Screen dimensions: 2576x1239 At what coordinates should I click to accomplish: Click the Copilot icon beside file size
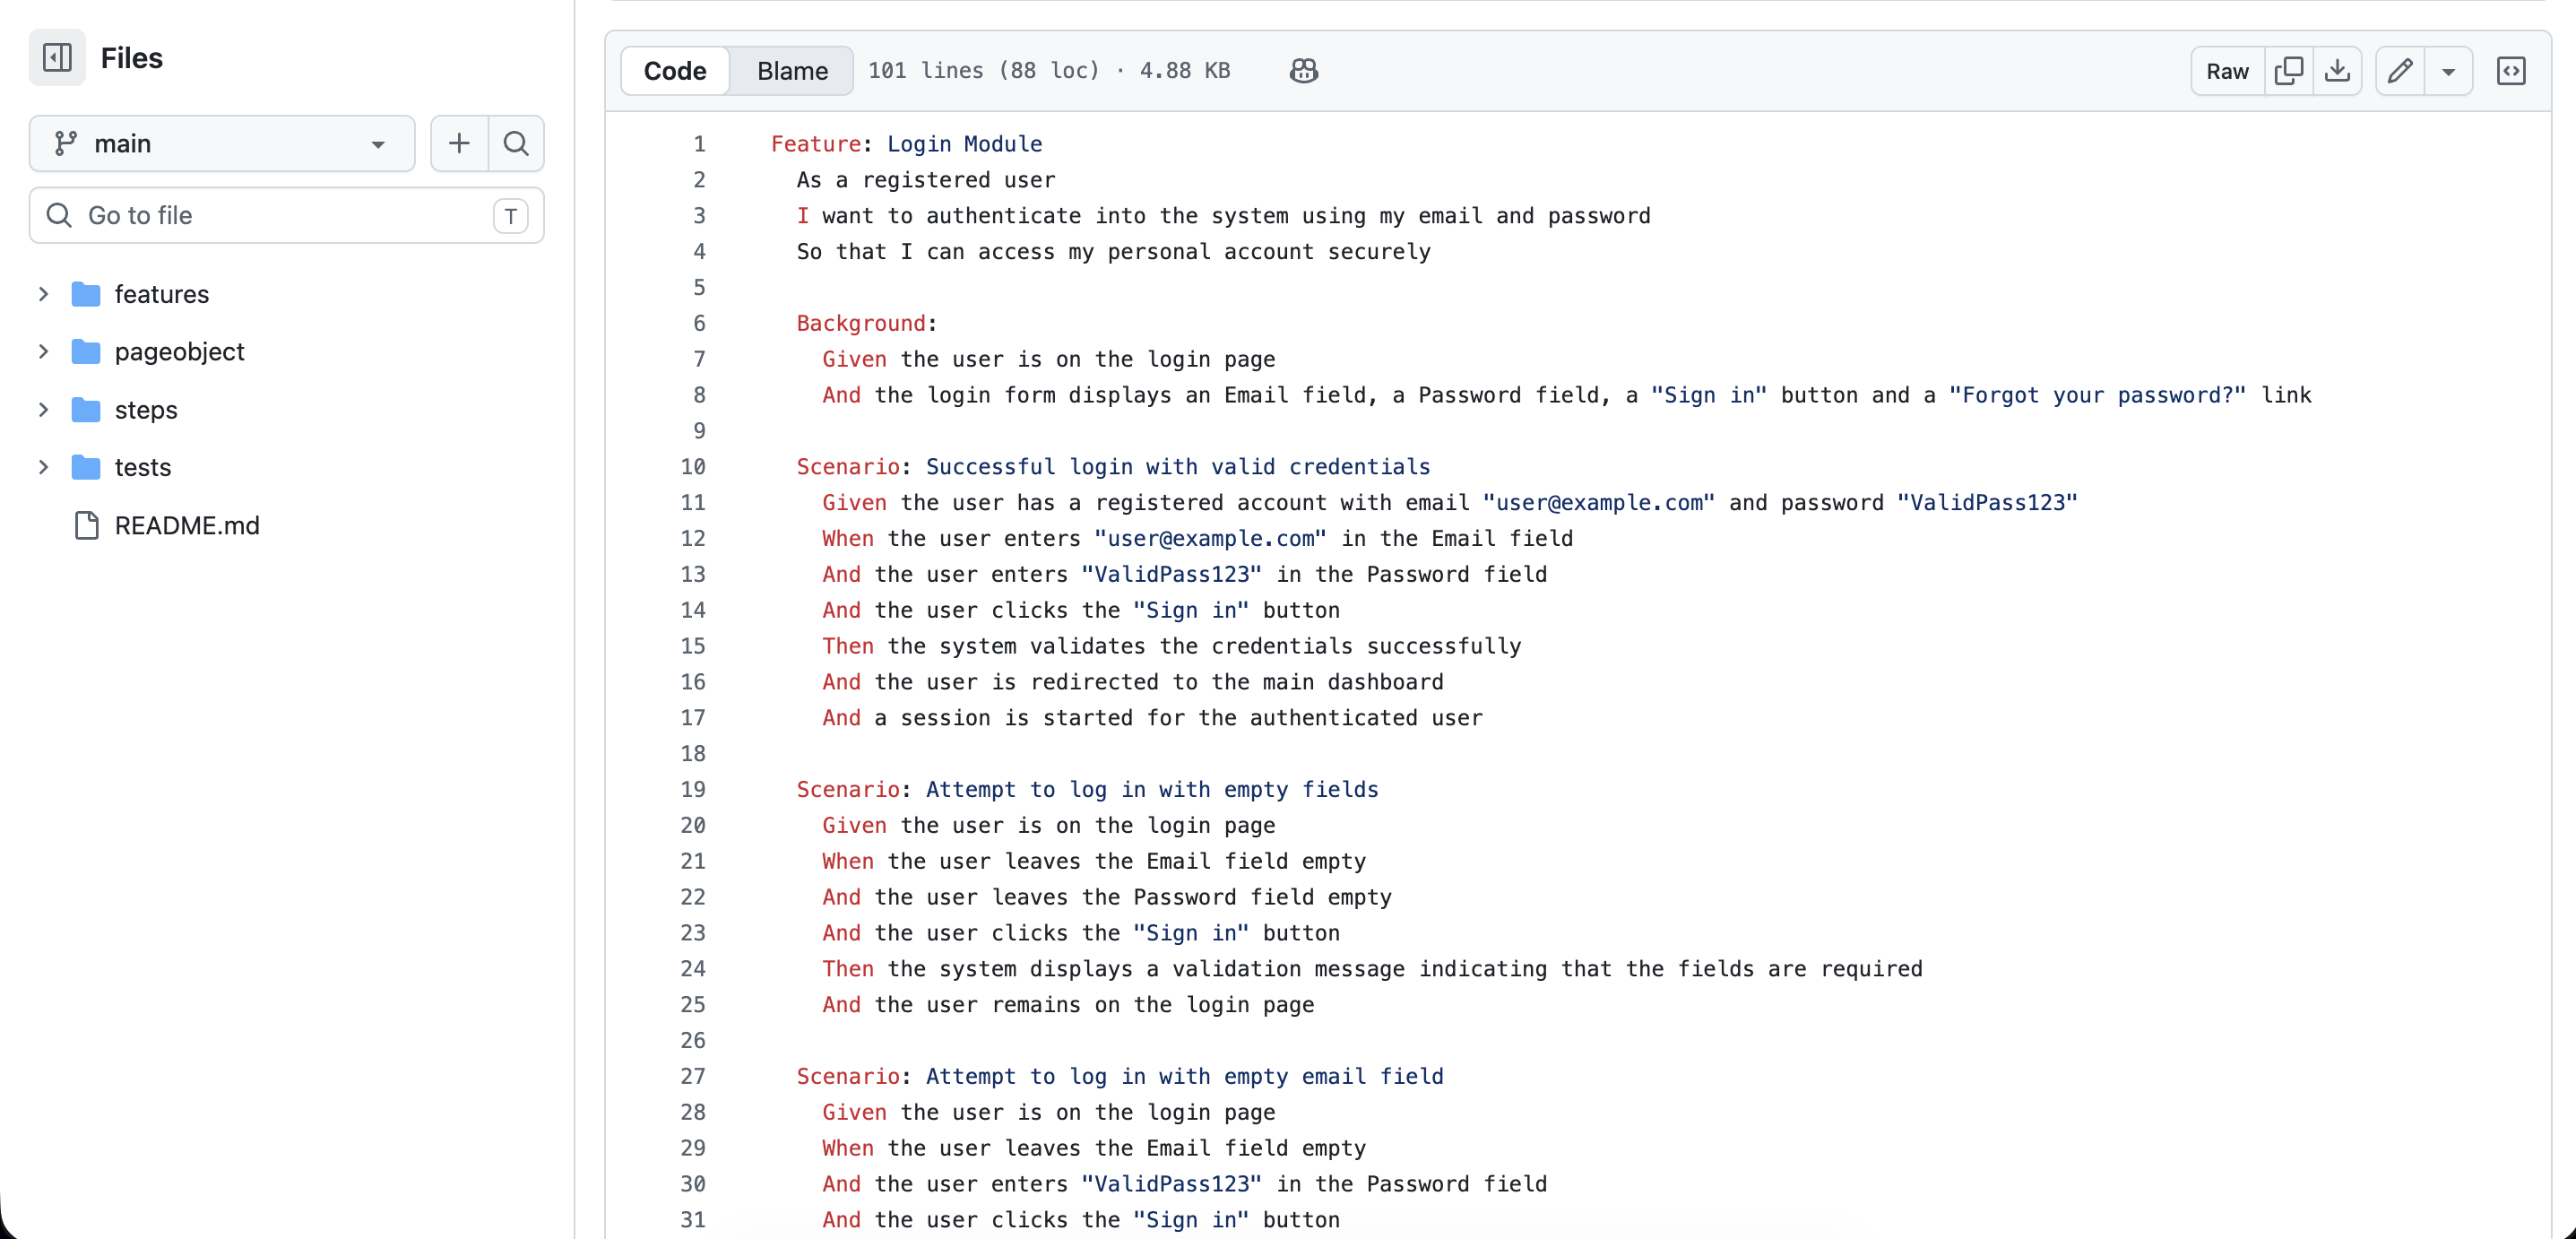click(x=1303, y=71)
